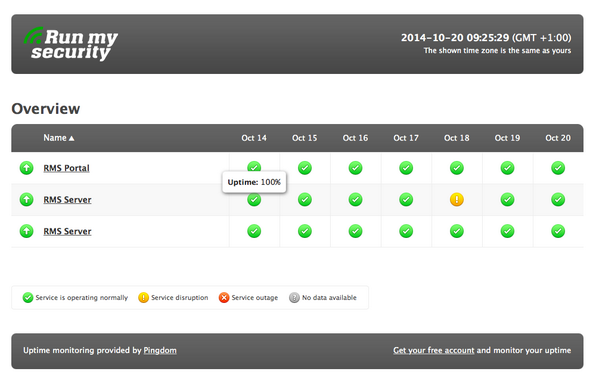Image resolution: width=599 pixels, height=387 pixels.
Task: Click the yellow Service disruption legend icon
Action: pos(143,298)
